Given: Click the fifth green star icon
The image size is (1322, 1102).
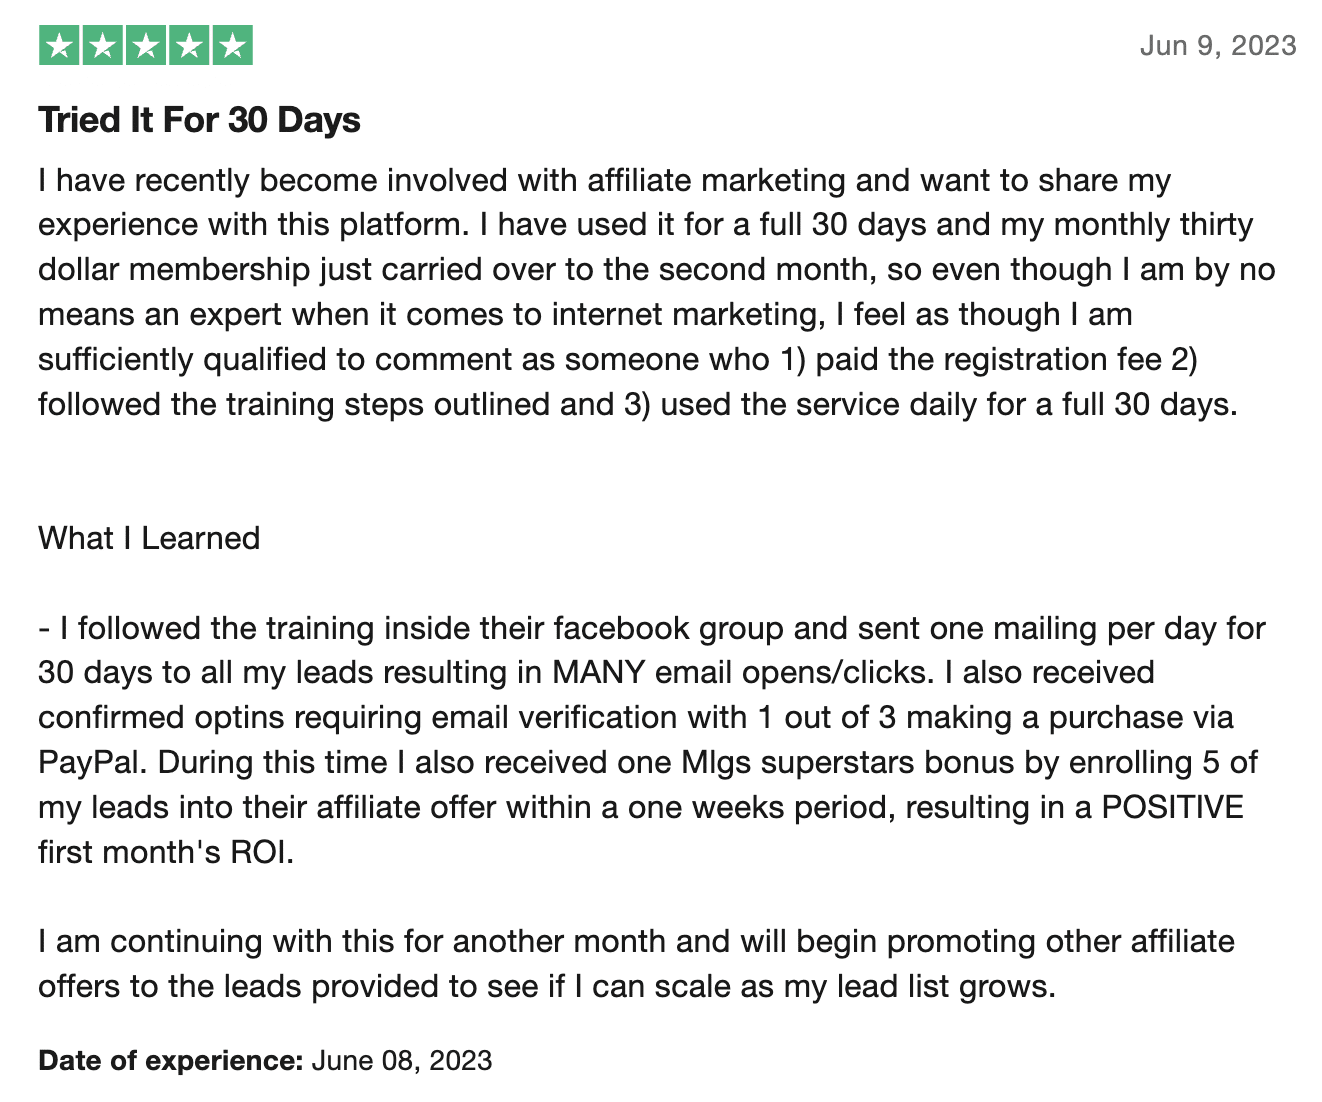Looking at the screenshot, I should tap(232, 46).
